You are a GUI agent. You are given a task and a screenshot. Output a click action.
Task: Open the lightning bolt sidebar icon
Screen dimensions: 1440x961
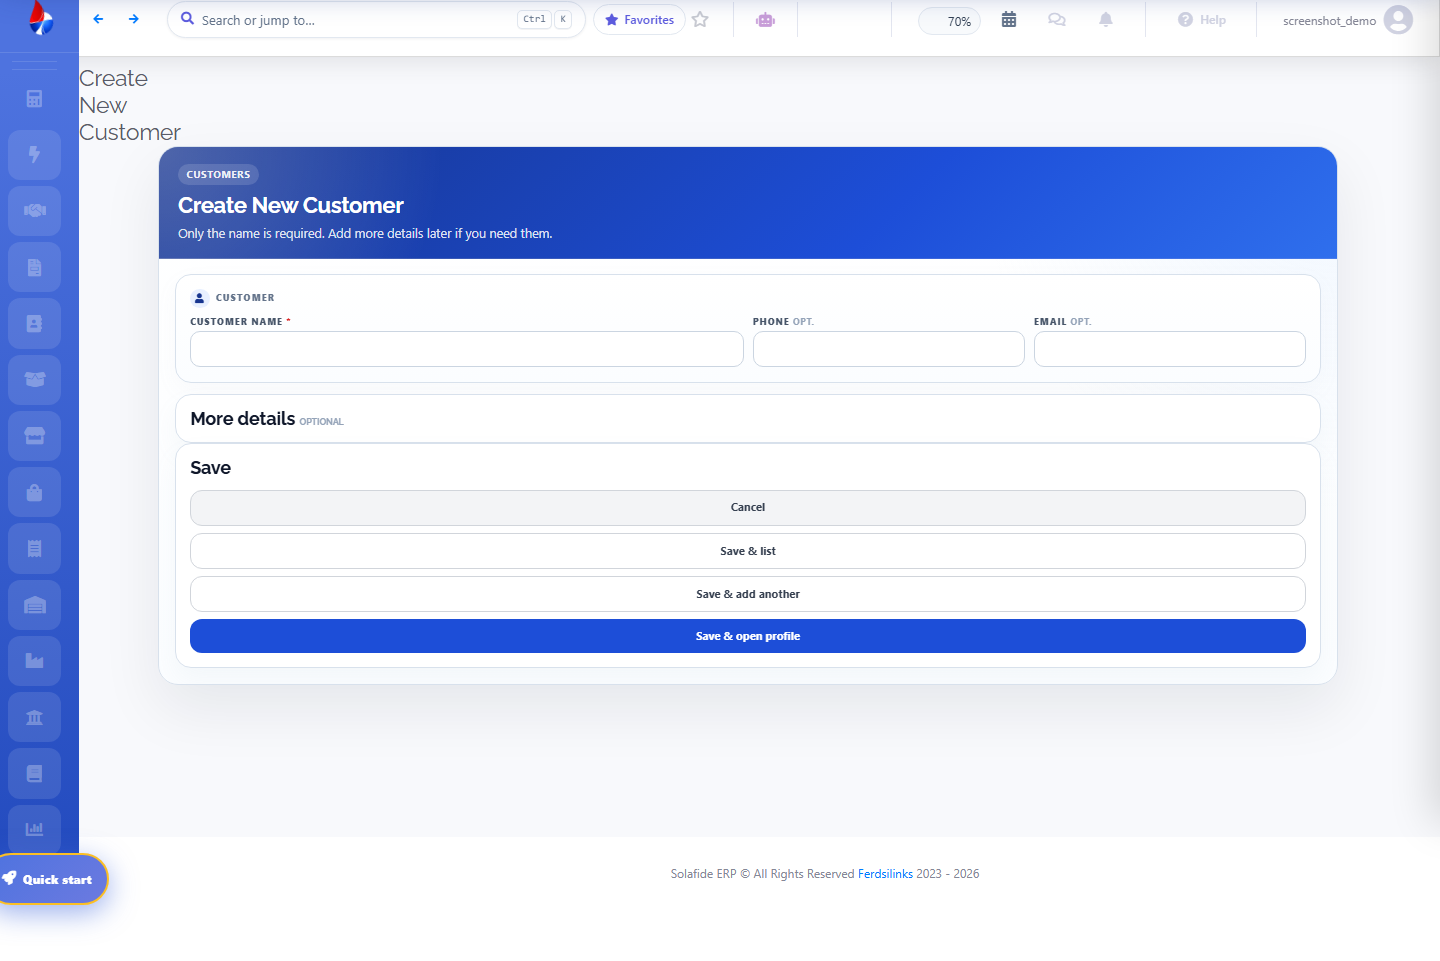coord(35,155)
